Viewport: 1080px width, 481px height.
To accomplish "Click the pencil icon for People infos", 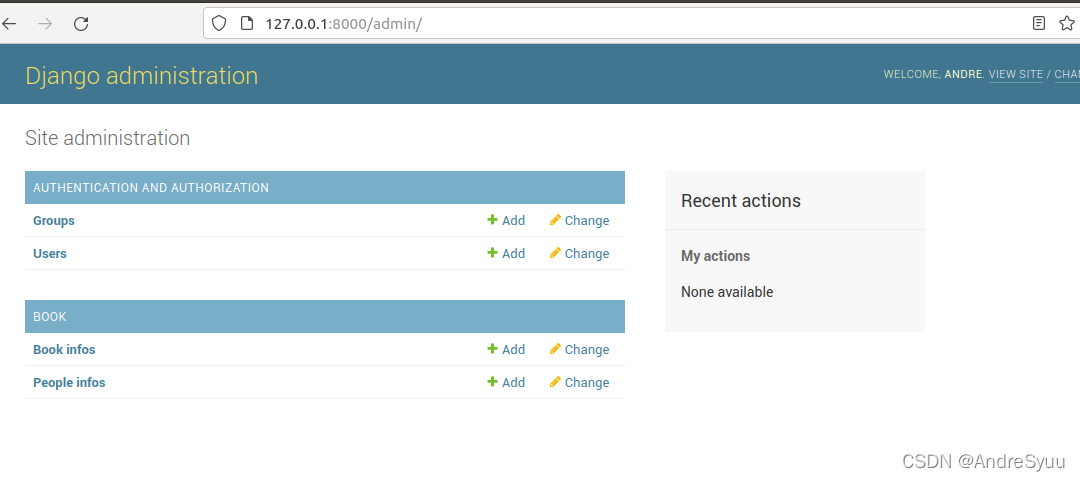I will pos(555,382).
